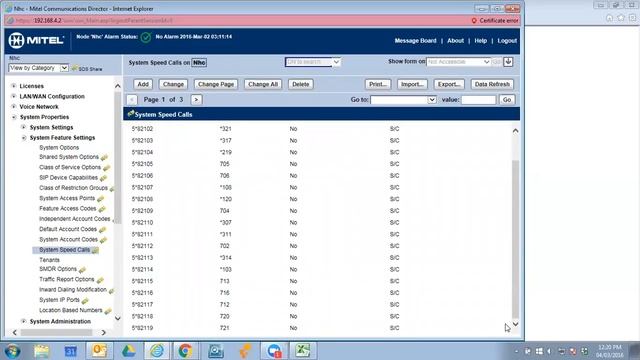The image size is (640, 360).
Task: Click the table vertical scrollbar down arrow
Action: point(515,324)
